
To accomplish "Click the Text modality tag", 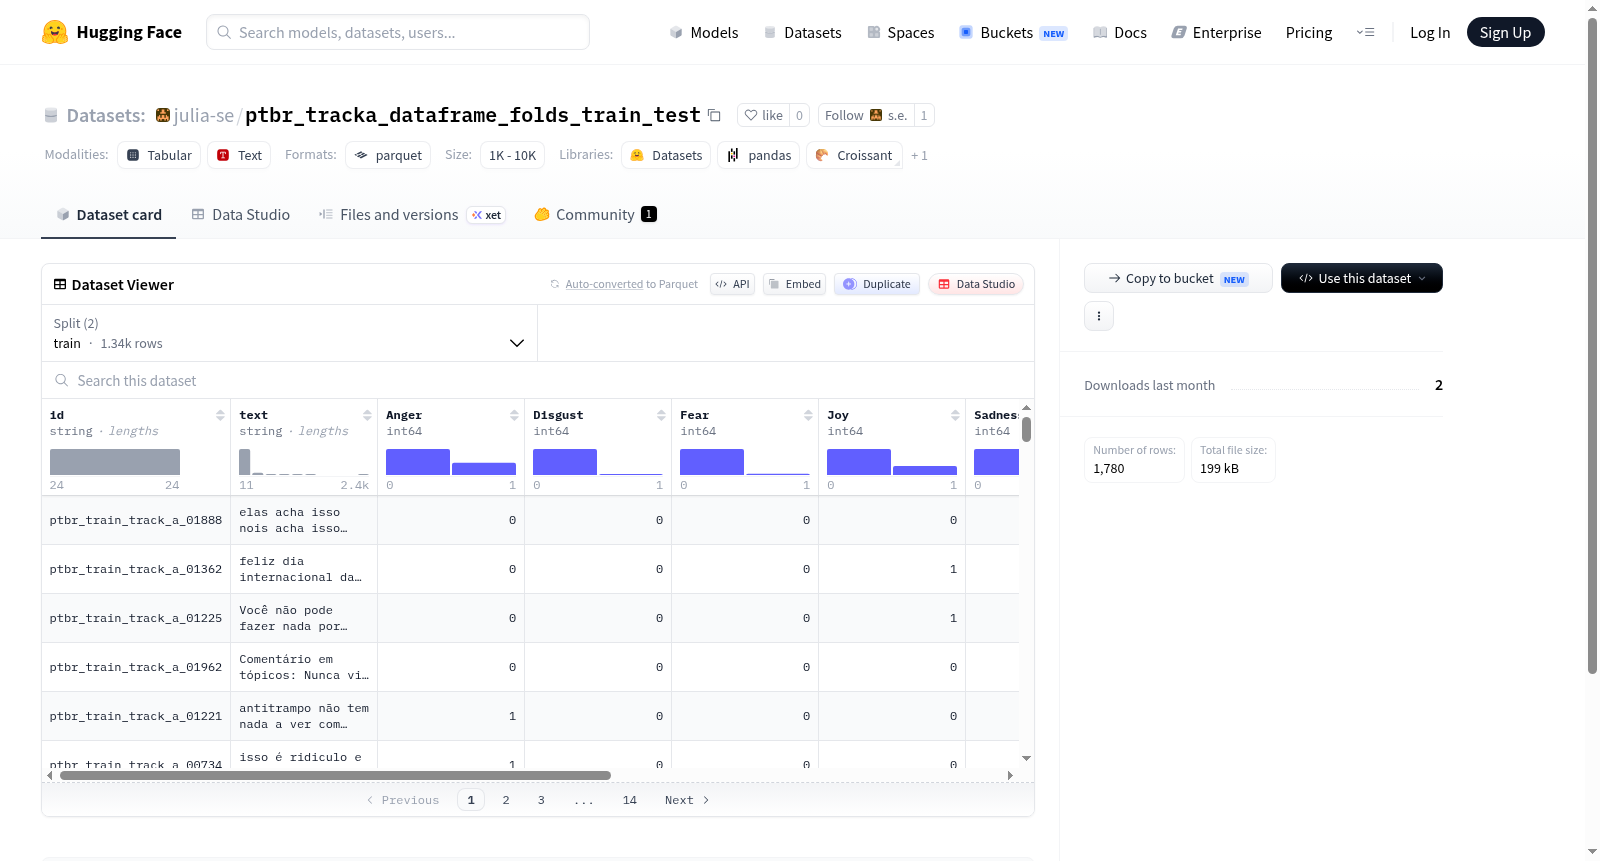I will point(239,155).
